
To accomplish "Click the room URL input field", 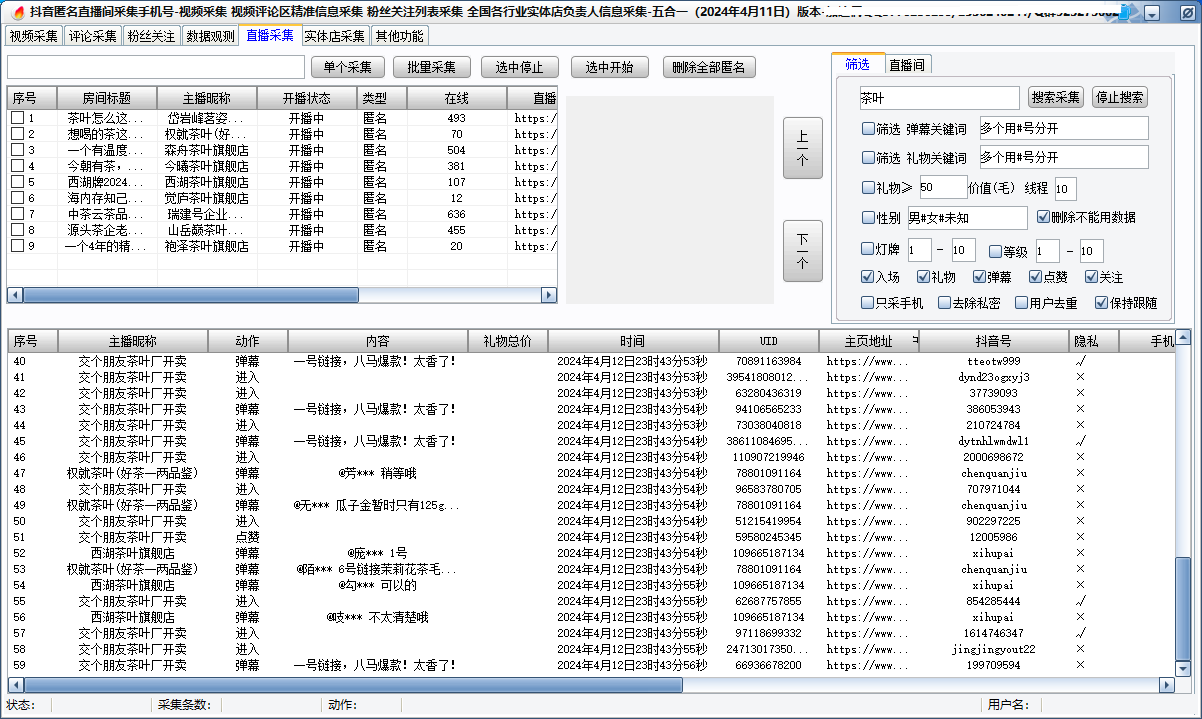I will 156,67.
